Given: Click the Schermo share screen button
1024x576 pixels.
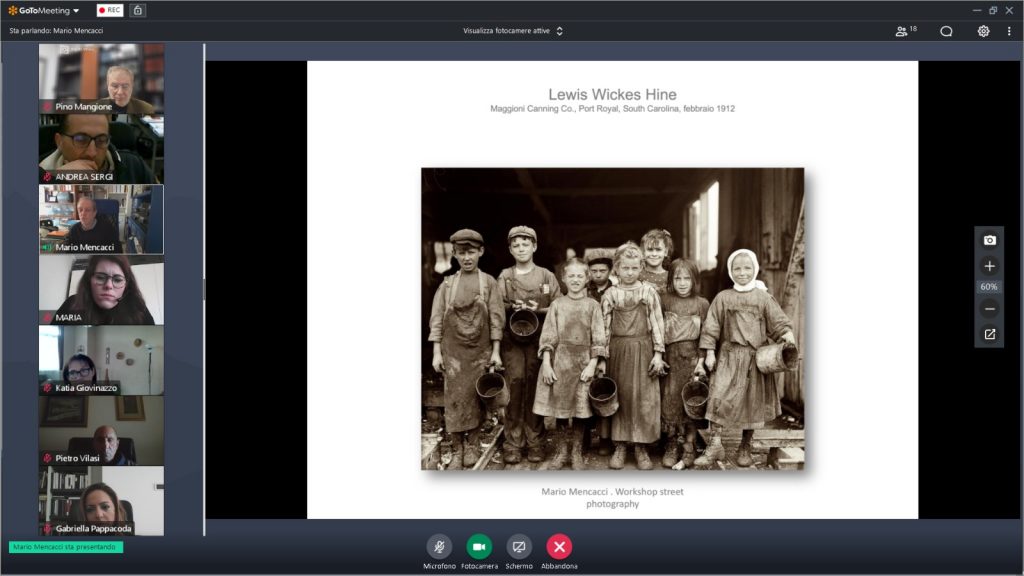Looking at the screenshot, I should click(x=519, y=547).
